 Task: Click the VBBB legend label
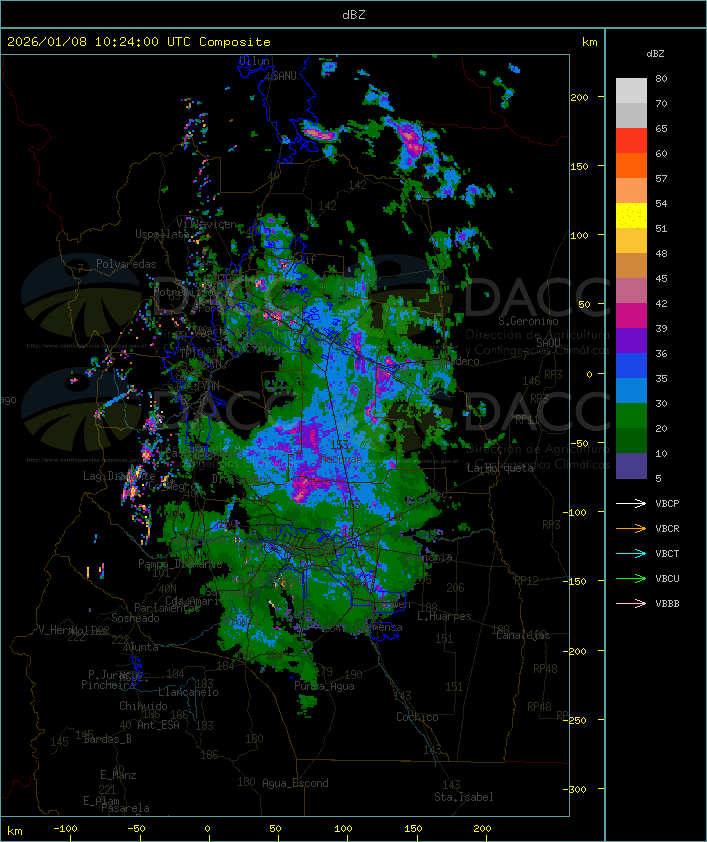[667, 603]
